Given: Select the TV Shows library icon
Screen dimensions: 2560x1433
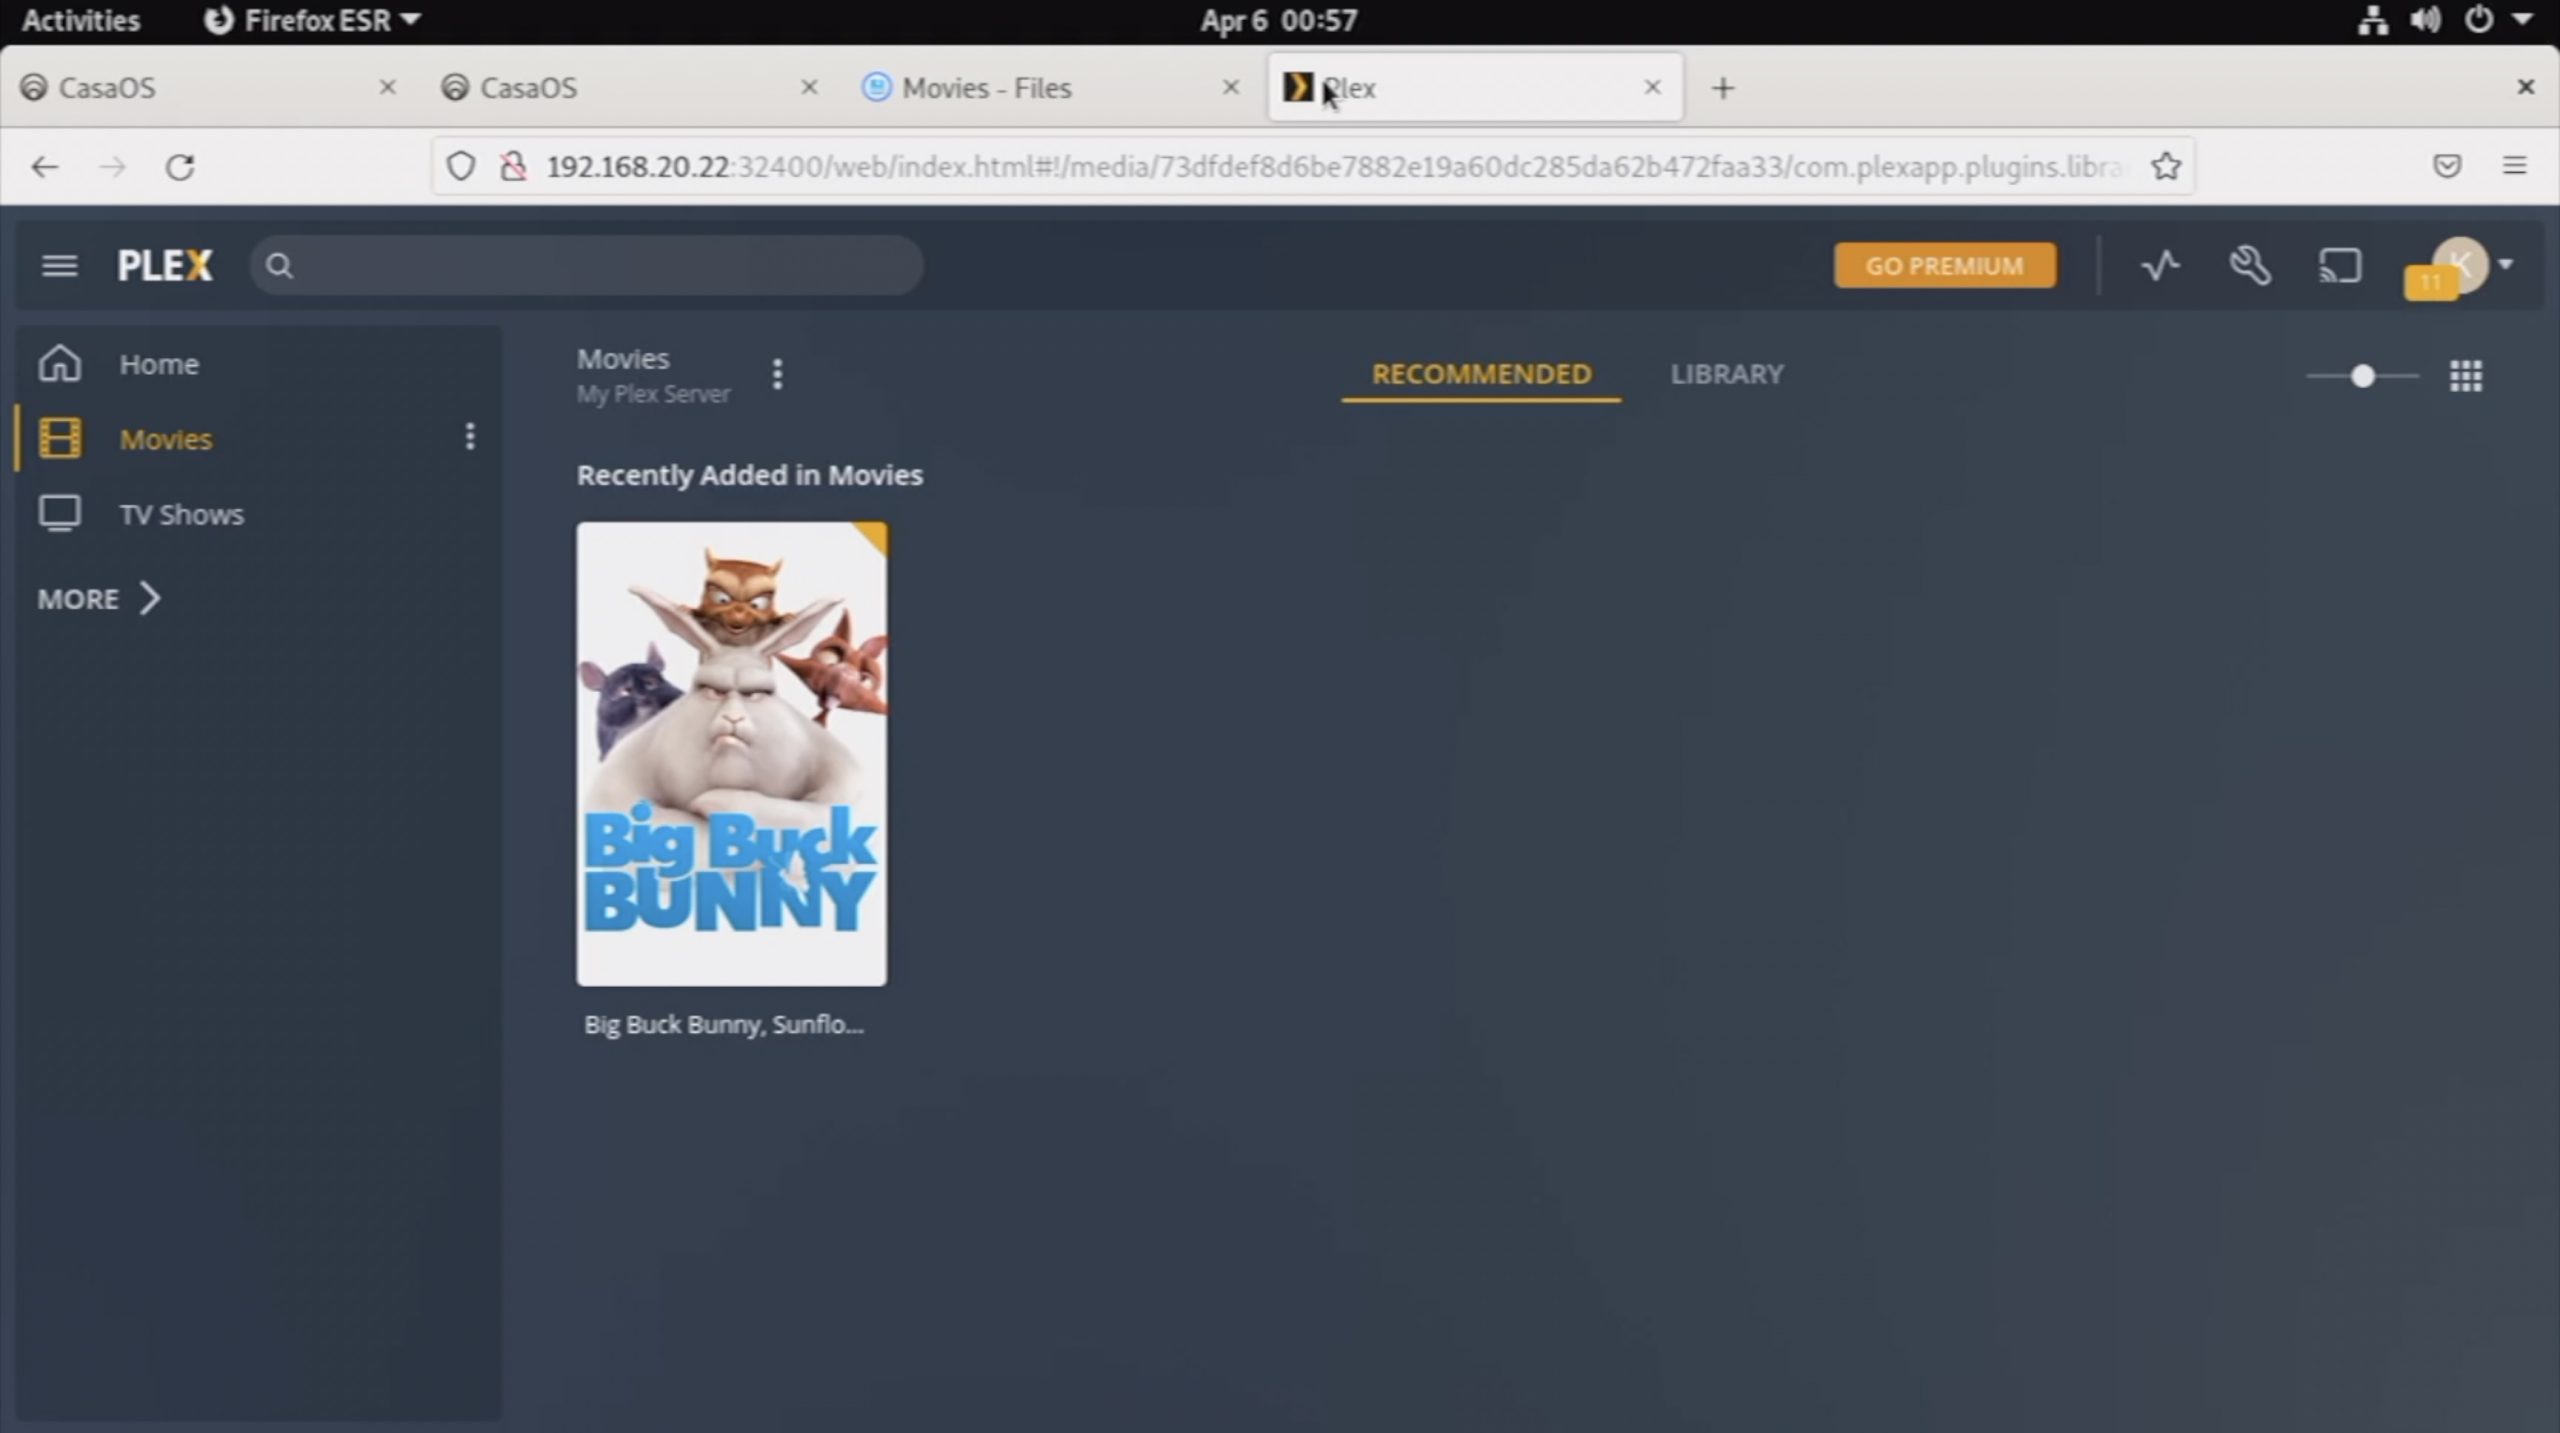Looking at the screenshot, I should click(x=59, y=514).
